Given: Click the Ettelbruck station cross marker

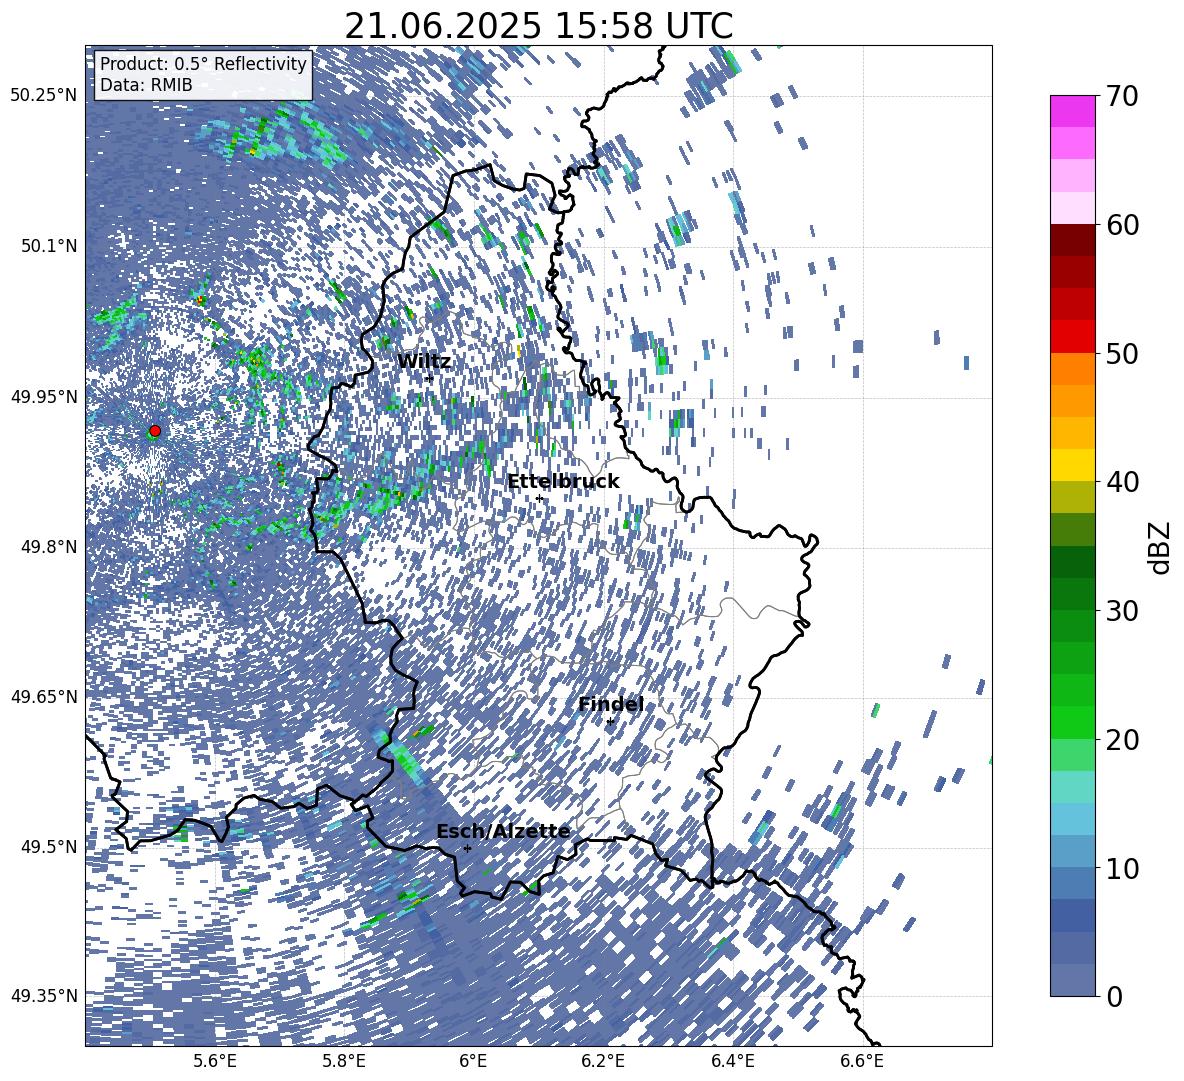Looking at the screenshot, I should pos(539,498).
